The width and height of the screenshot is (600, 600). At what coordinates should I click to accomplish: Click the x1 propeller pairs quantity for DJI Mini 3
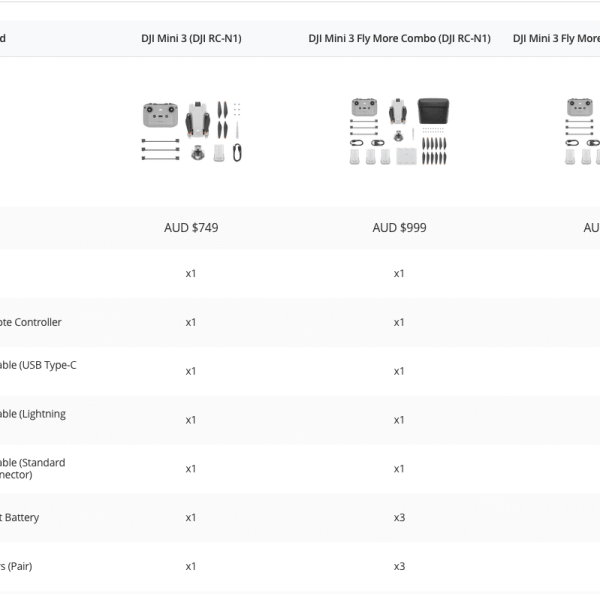191,567
